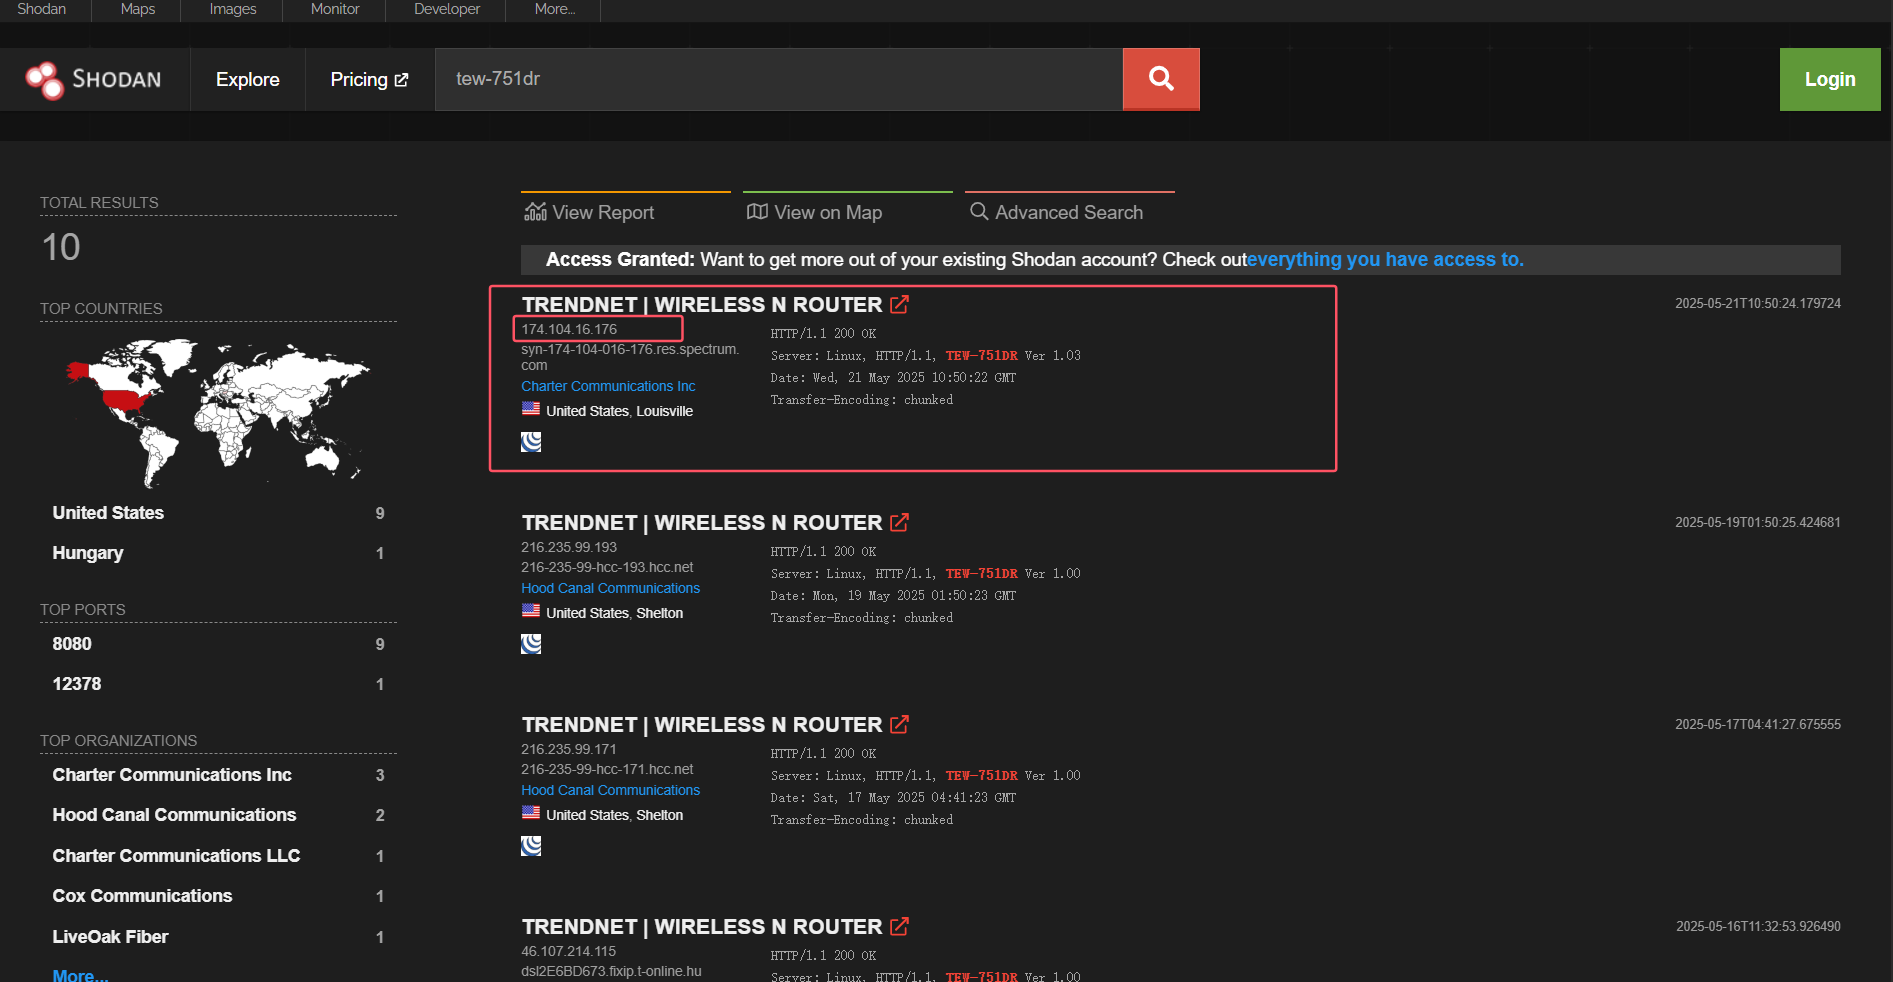The image size is (1893, 982).
Task: Click Louisville city link
Action: (664, 411)
